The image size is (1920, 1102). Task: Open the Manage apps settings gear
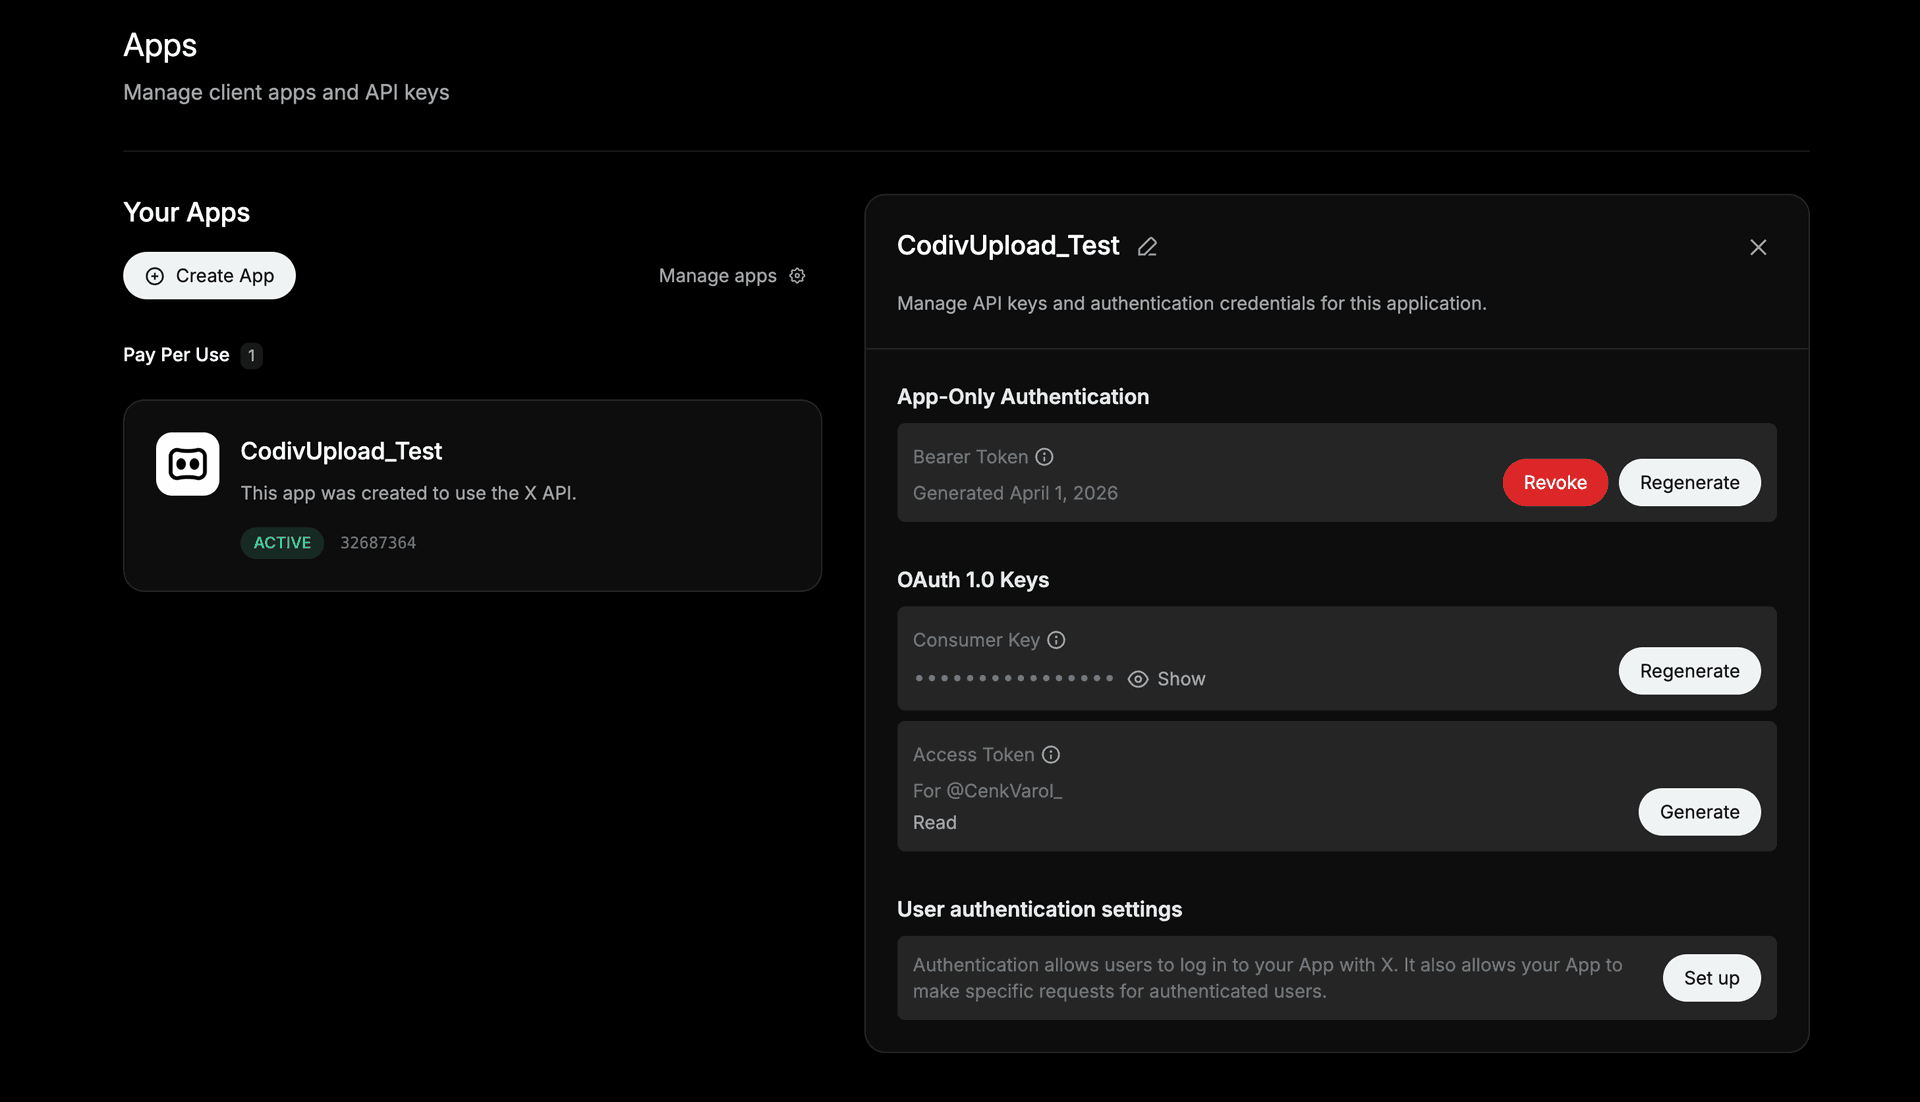pyautogui.click(x=797, y=275)
